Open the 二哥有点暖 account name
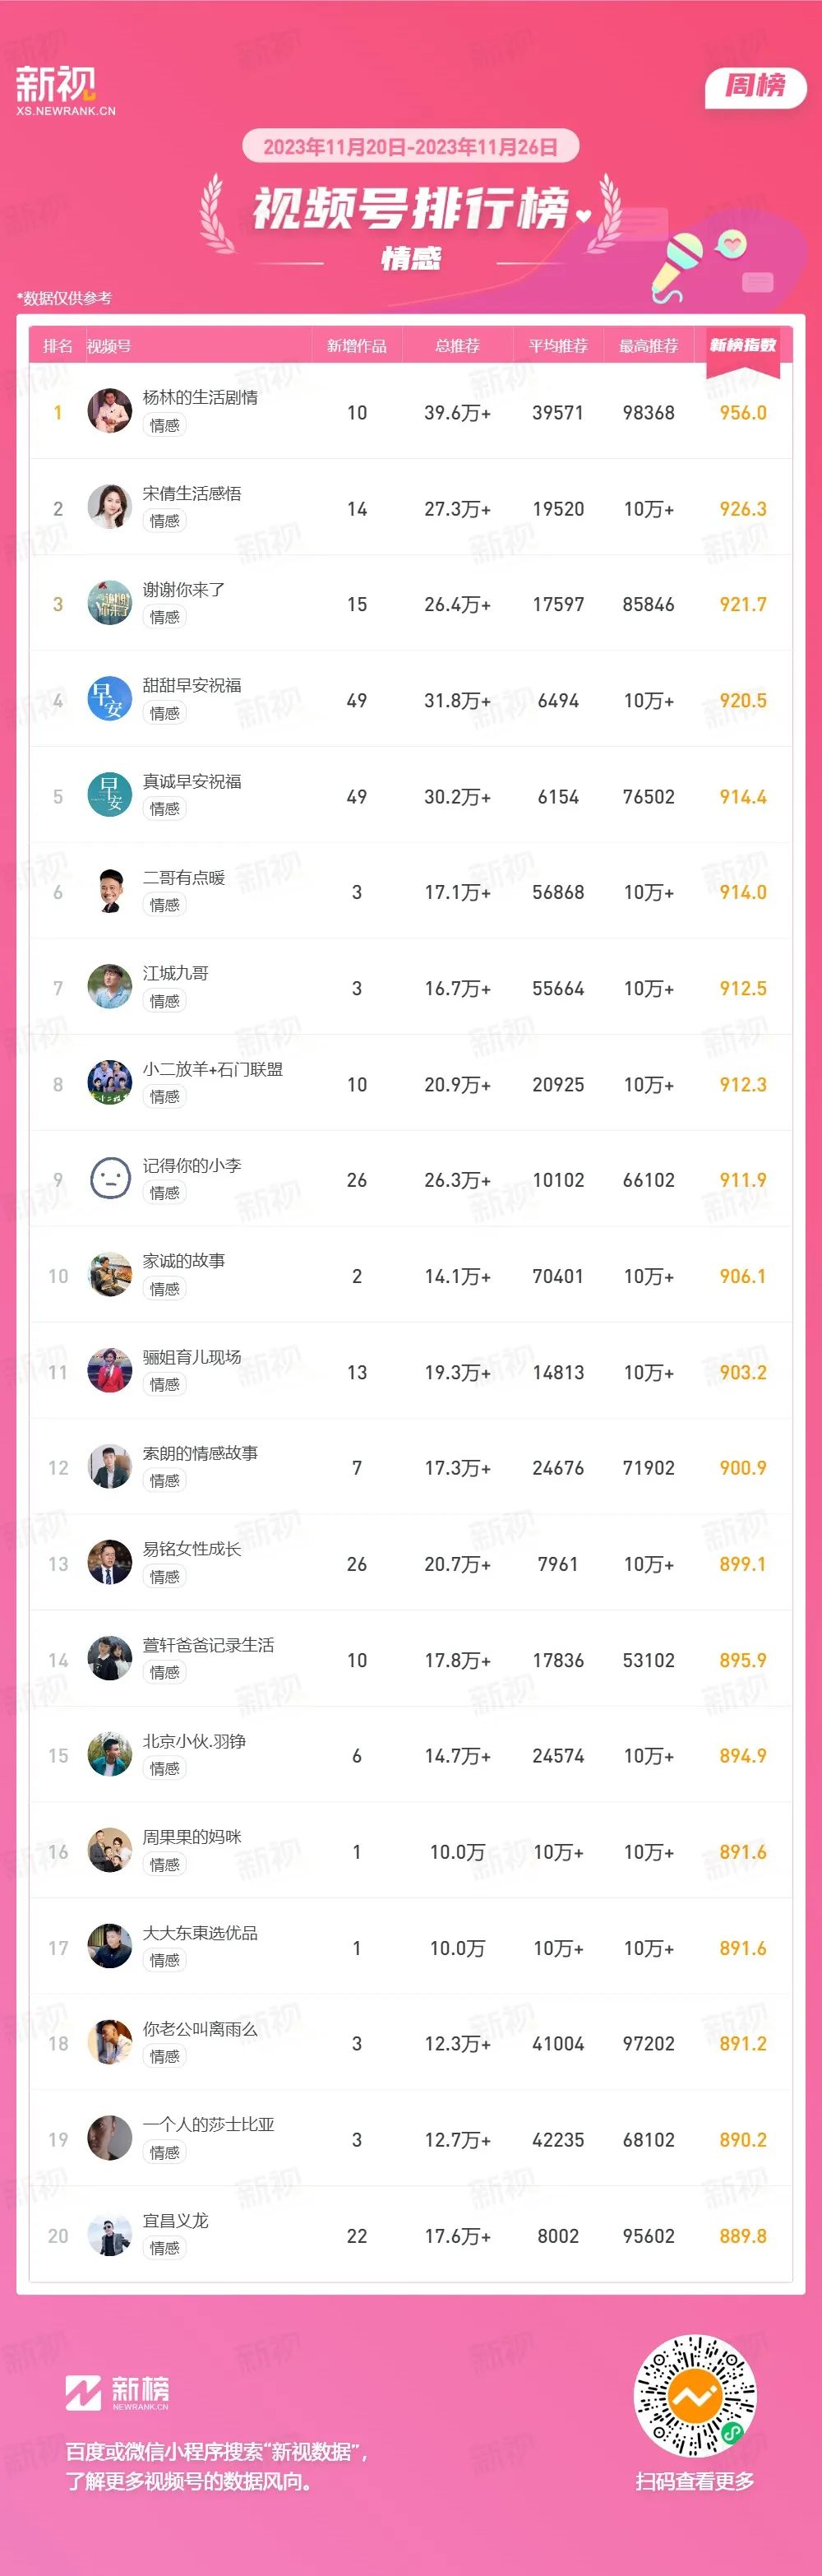Image resolution: width=822 pixels, height=2576 pixels. point(184,878)
